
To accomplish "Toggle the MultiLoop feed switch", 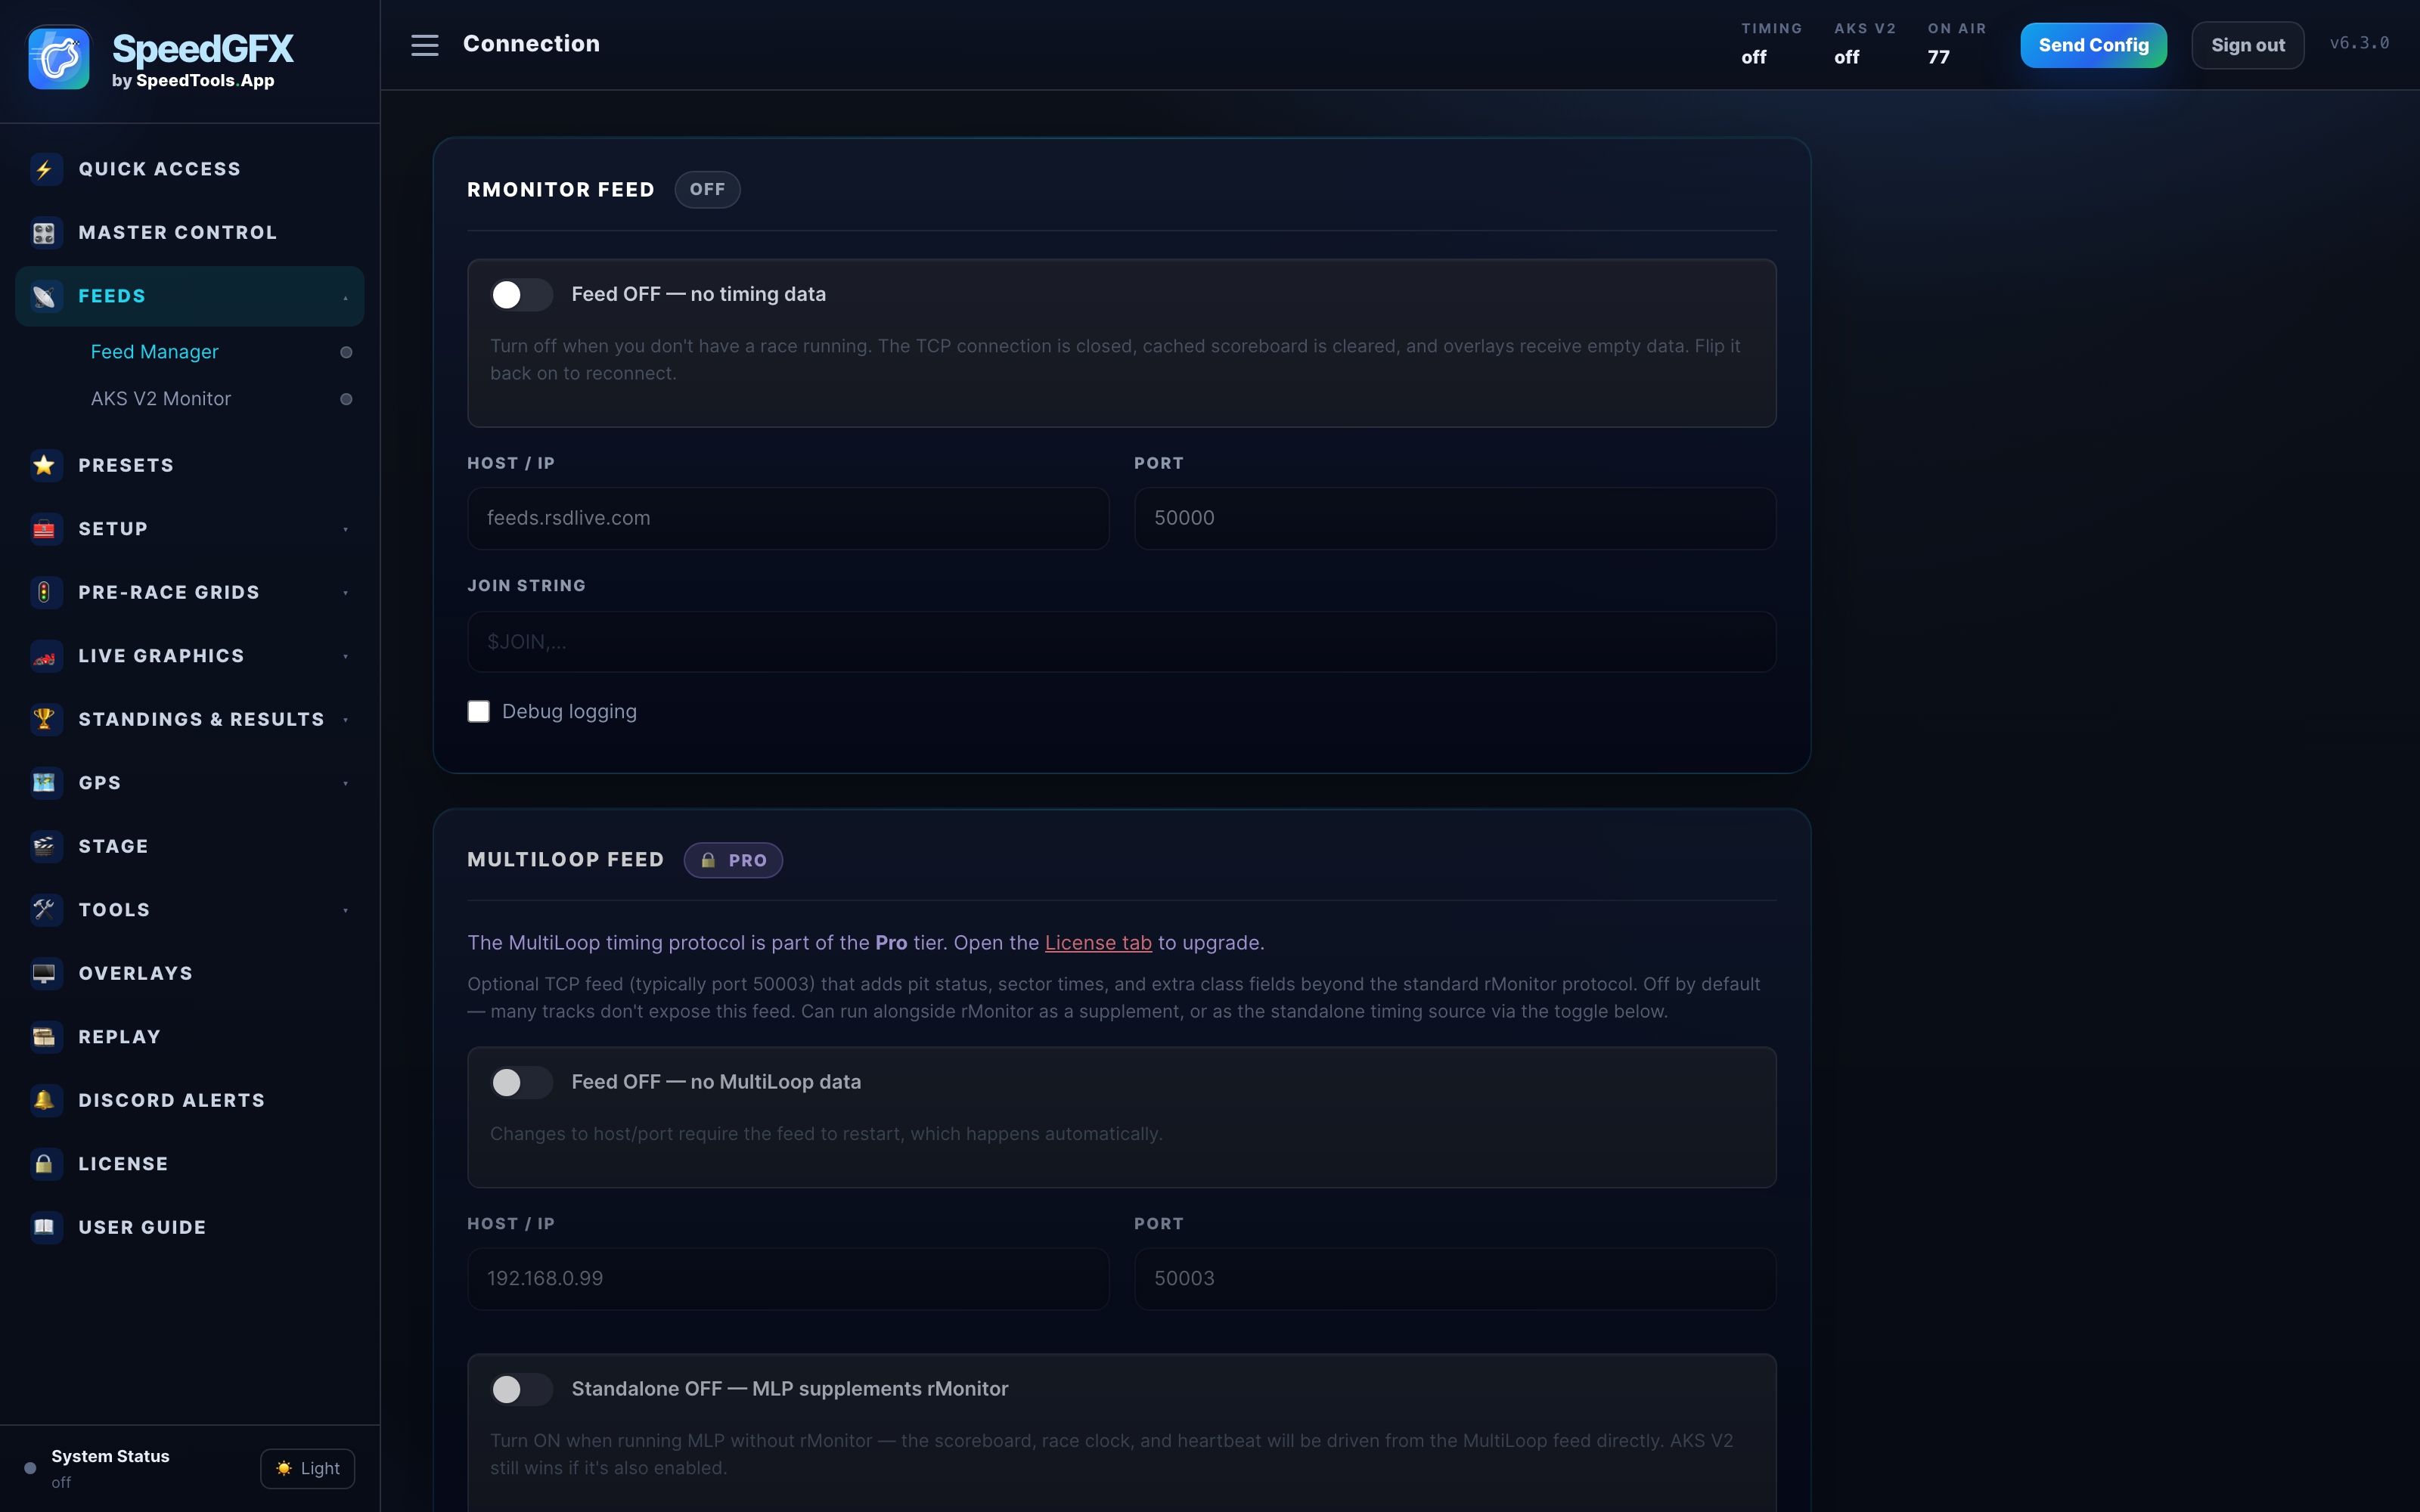I will click(521, 1082).
